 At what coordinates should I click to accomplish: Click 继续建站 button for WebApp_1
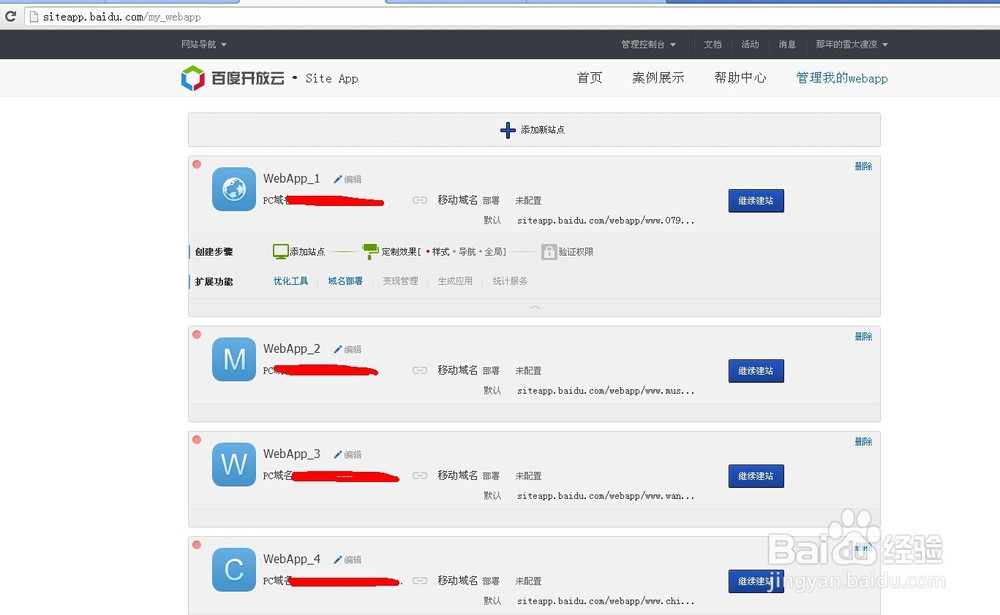pyautogui.click(x=756, y=200)
